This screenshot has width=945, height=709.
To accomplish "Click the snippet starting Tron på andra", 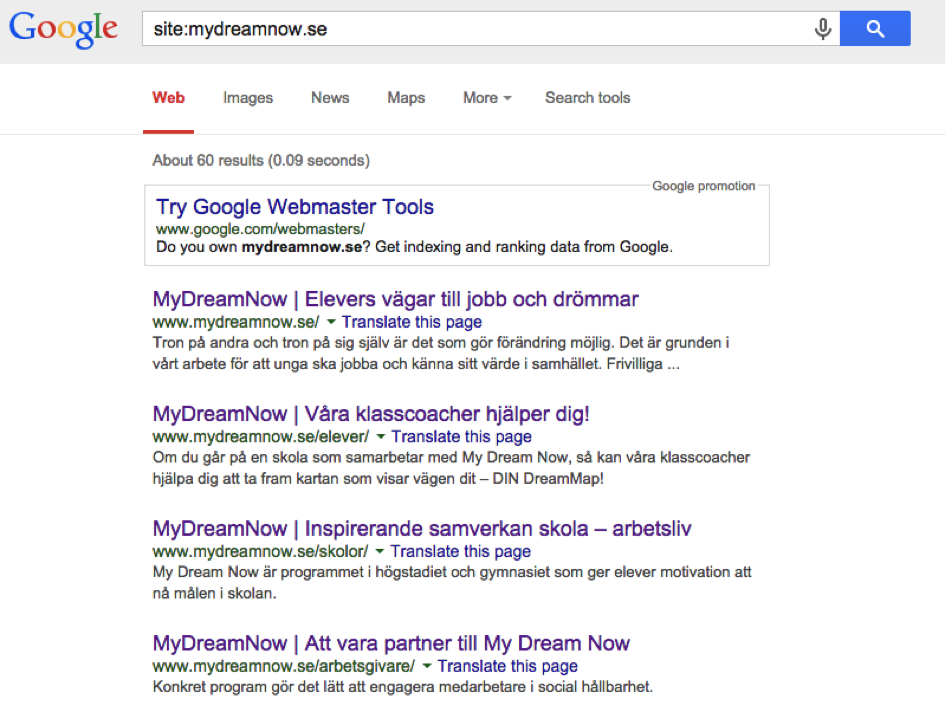I will point(441,353).
